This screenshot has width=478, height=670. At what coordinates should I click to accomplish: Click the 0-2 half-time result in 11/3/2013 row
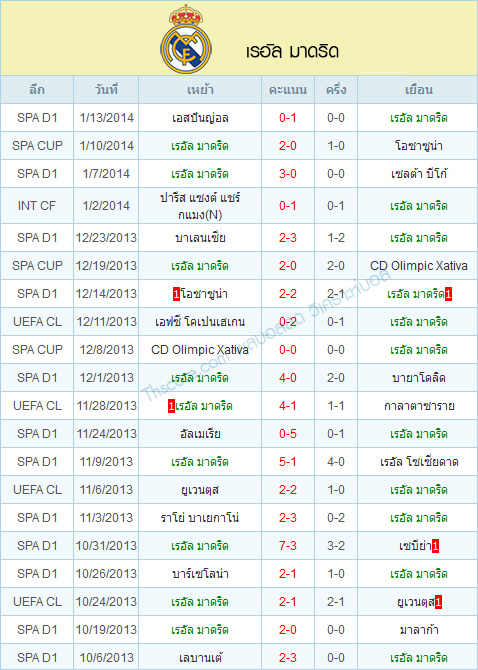coord(336,518)
